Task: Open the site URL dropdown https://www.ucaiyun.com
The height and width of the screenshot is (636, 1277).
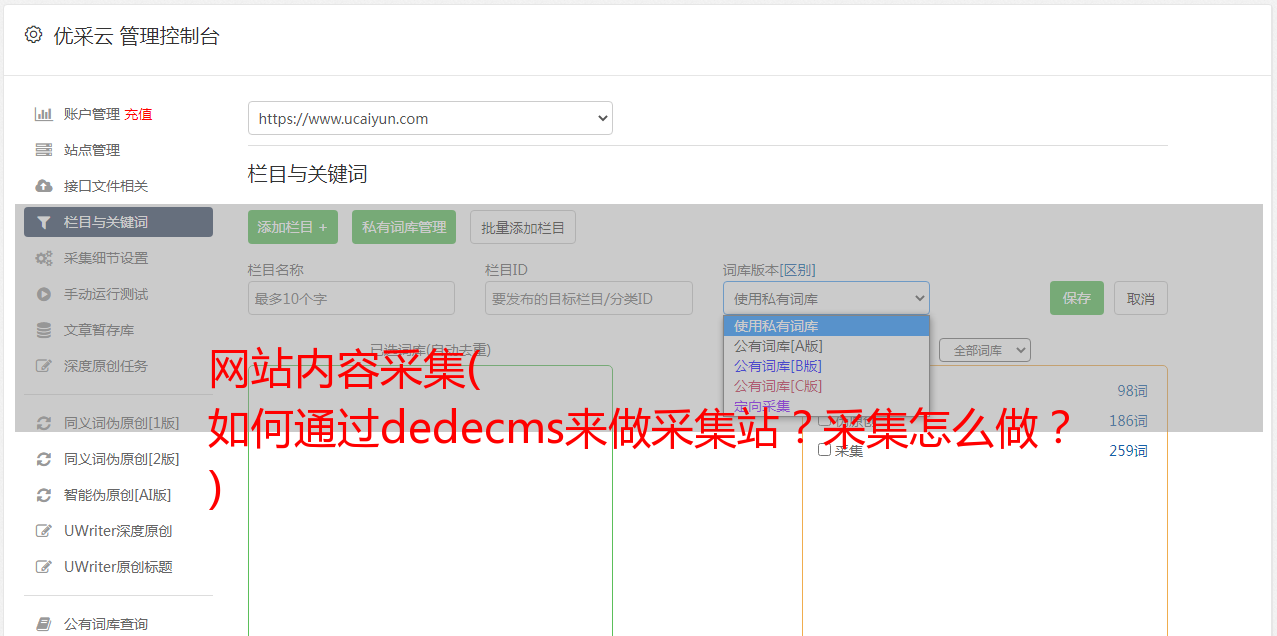Action: point(430,118)
